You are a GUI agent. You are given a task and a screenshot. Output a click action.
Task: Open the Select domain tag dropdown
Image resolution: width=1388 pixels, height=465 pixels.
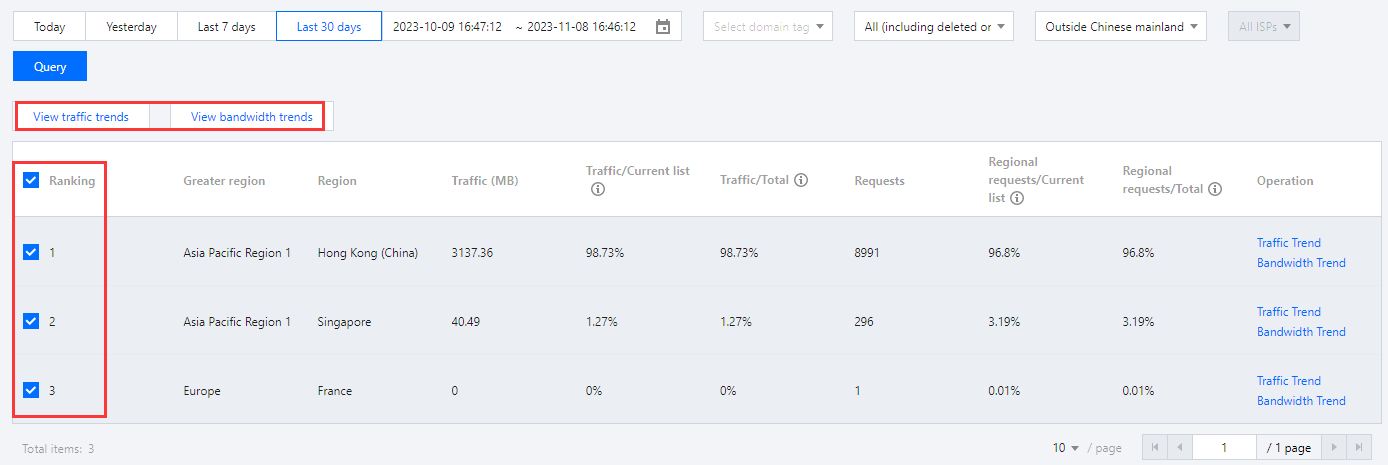pos(768,27)
